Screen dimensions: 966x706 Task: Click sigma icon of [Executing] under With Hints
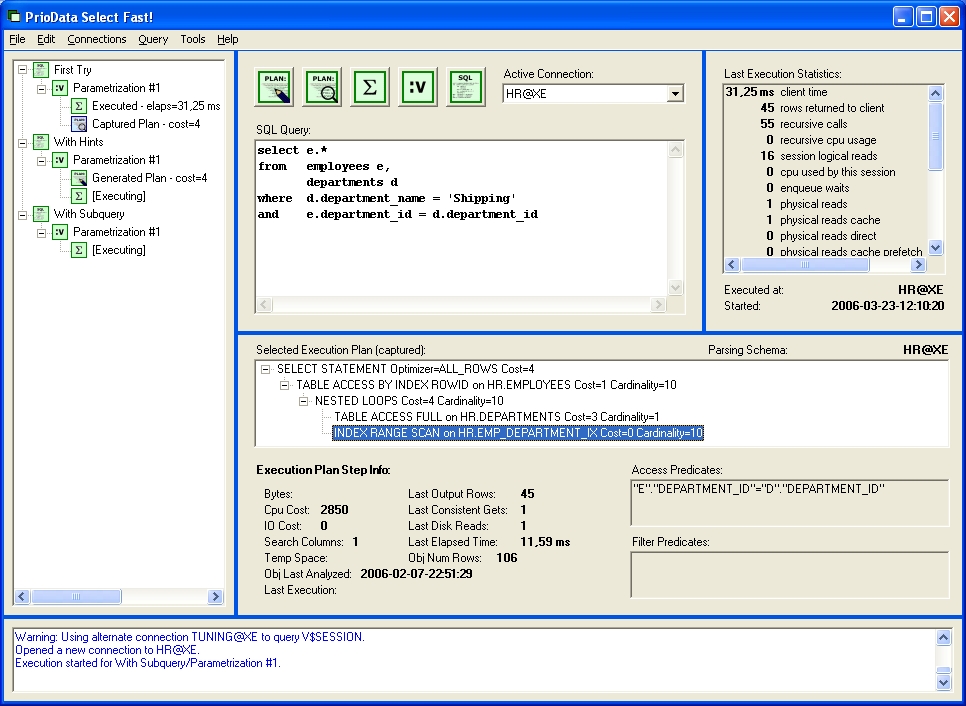[79, 196]
